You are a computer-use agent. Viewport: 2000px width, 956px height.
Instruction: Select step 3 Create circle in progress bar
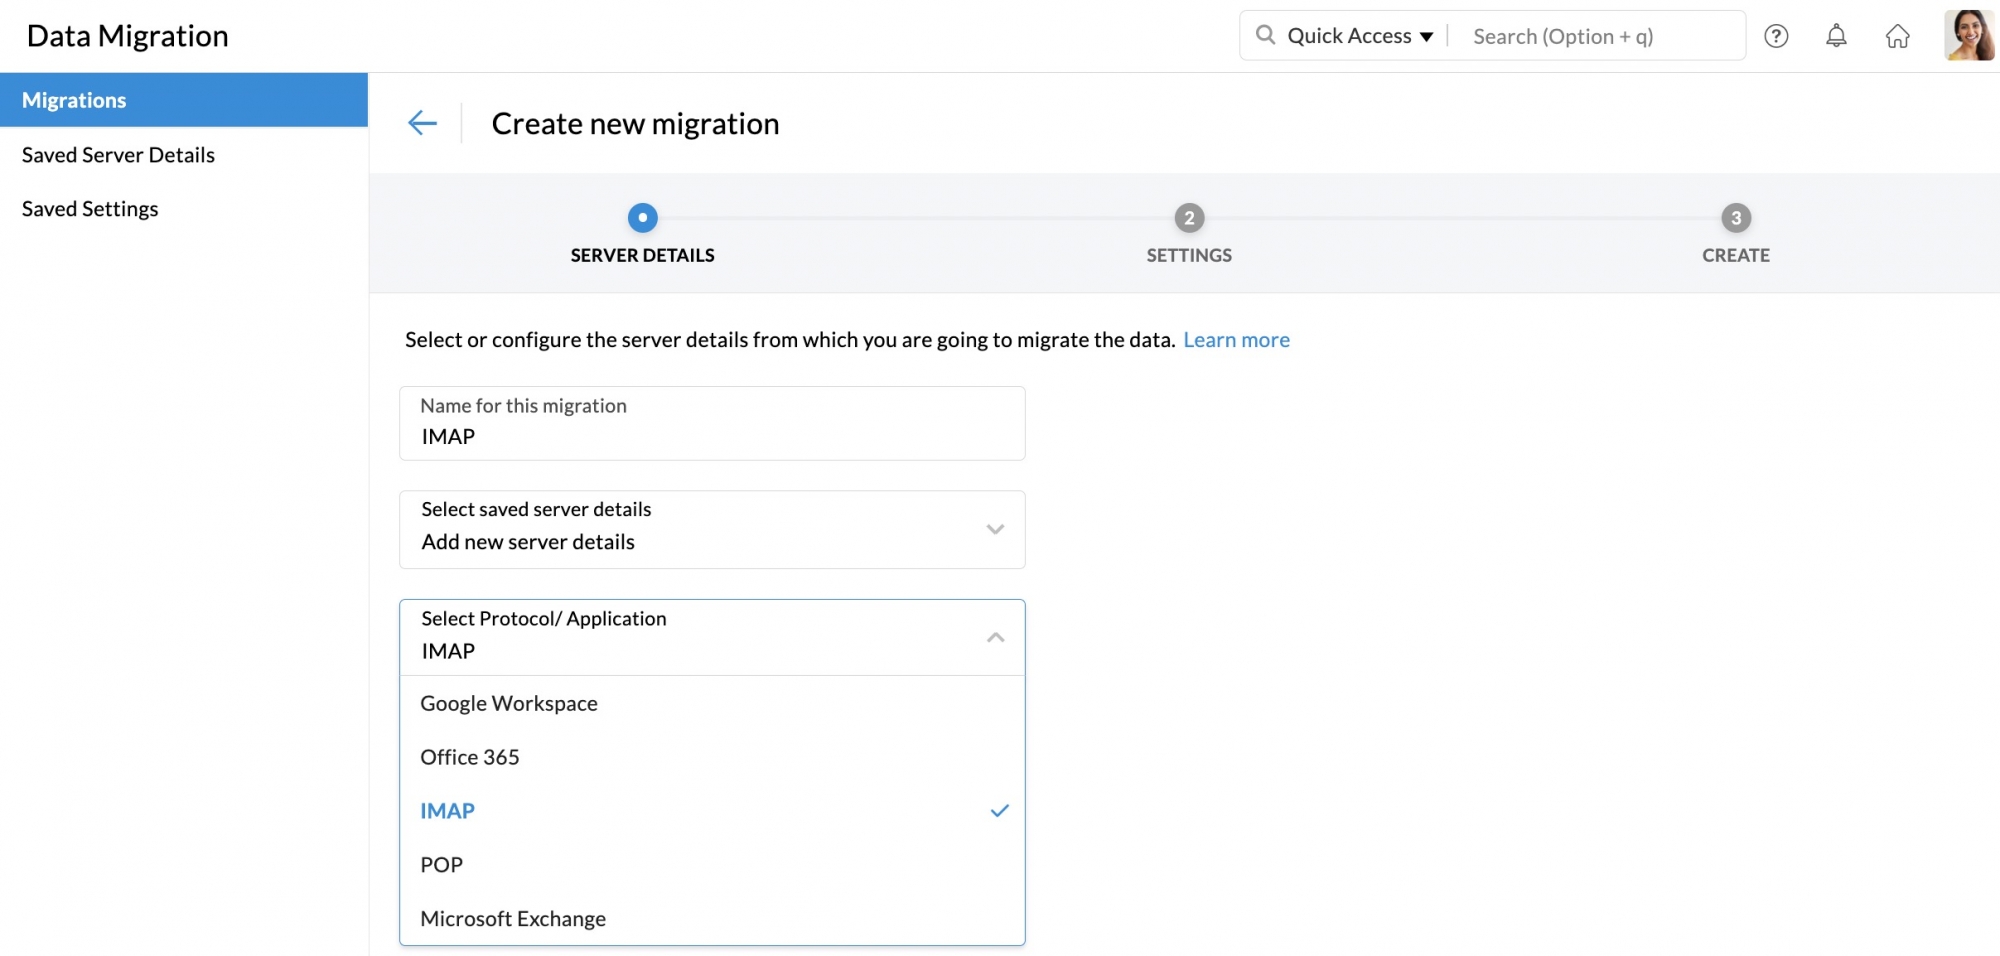click(x=1735, y=218)
